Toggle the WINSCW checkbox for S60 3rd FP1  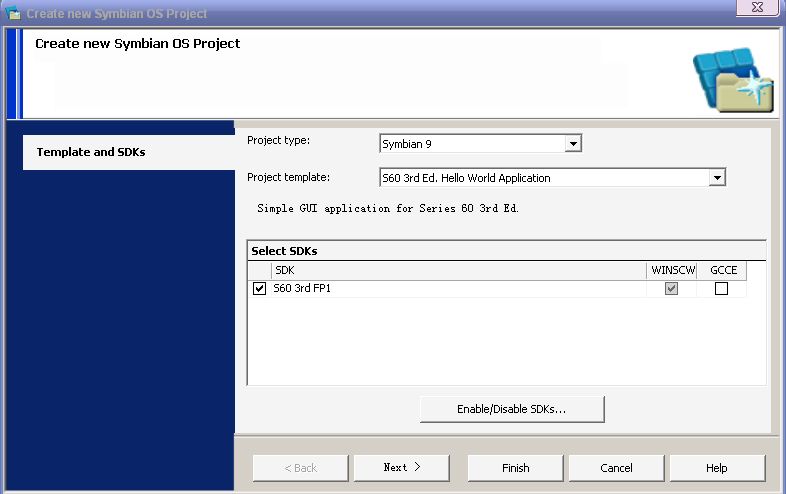pos(671,288)
